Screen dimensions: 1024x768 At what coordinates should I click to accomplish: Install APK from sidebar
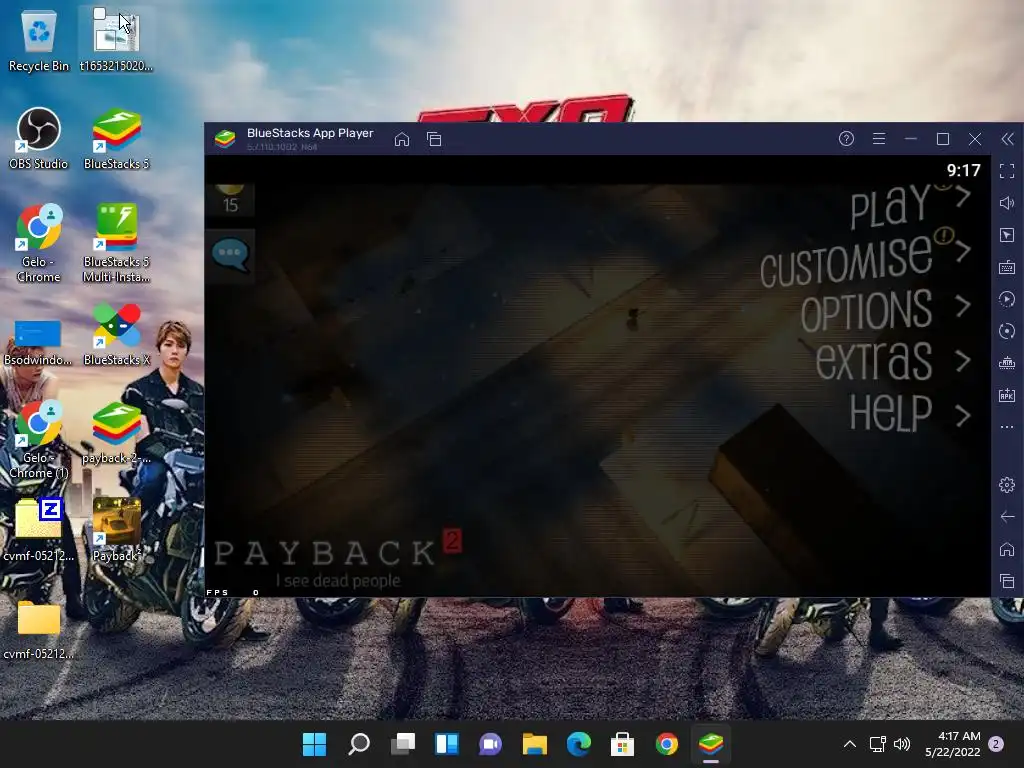point(1007,395)
